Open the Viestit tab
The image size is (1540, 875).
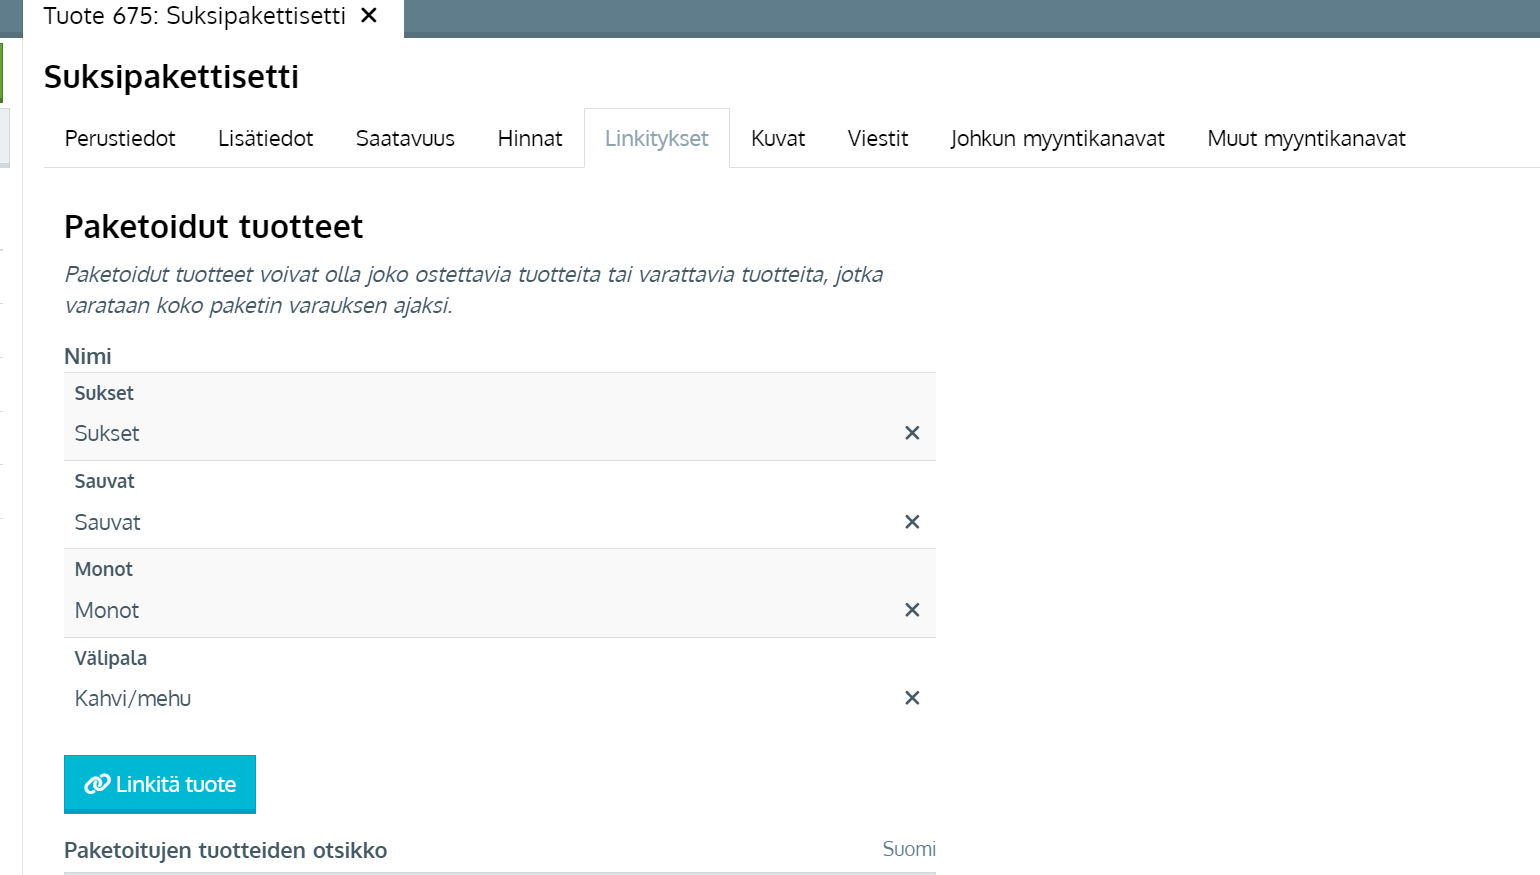pyautogui.click(x=878, y=139)
